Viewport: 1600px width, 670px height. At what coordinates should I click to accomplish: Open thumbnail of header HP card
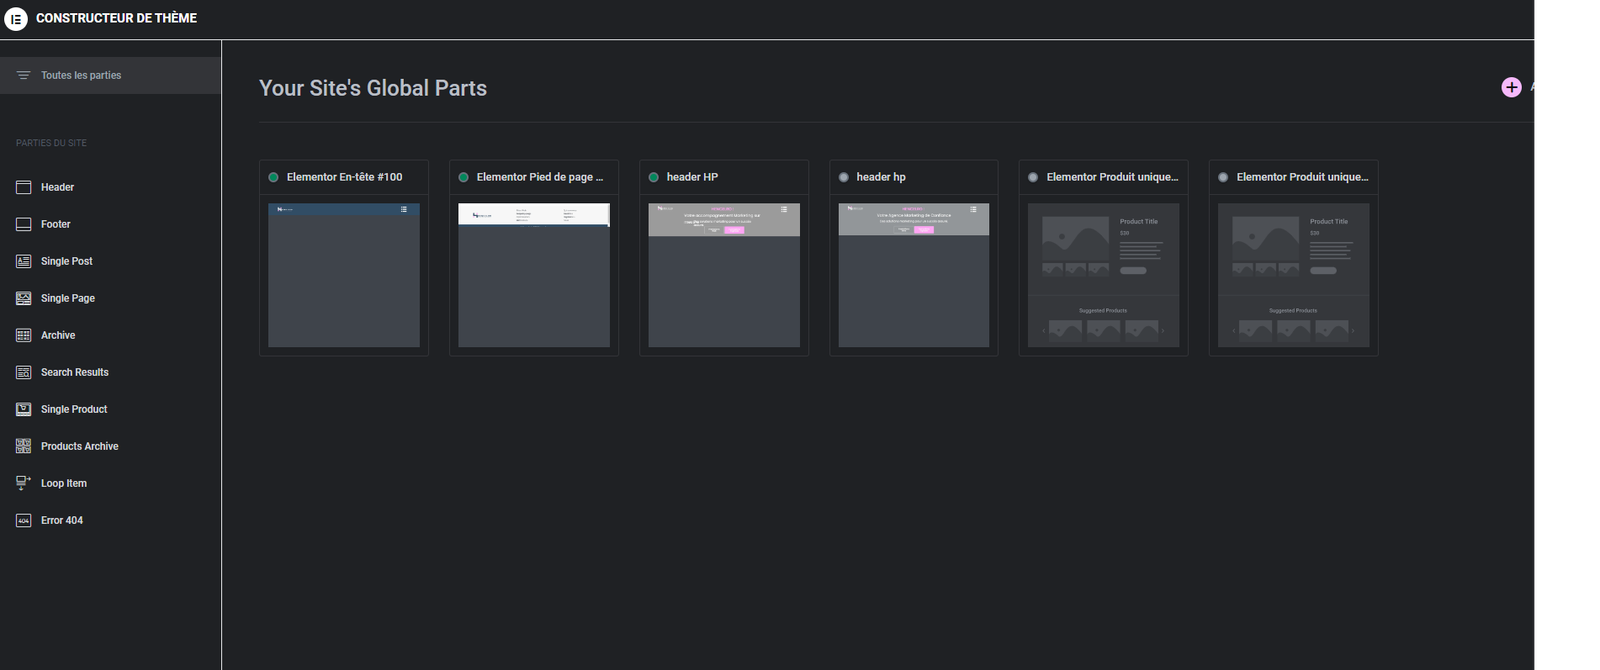tap(724, 275)
